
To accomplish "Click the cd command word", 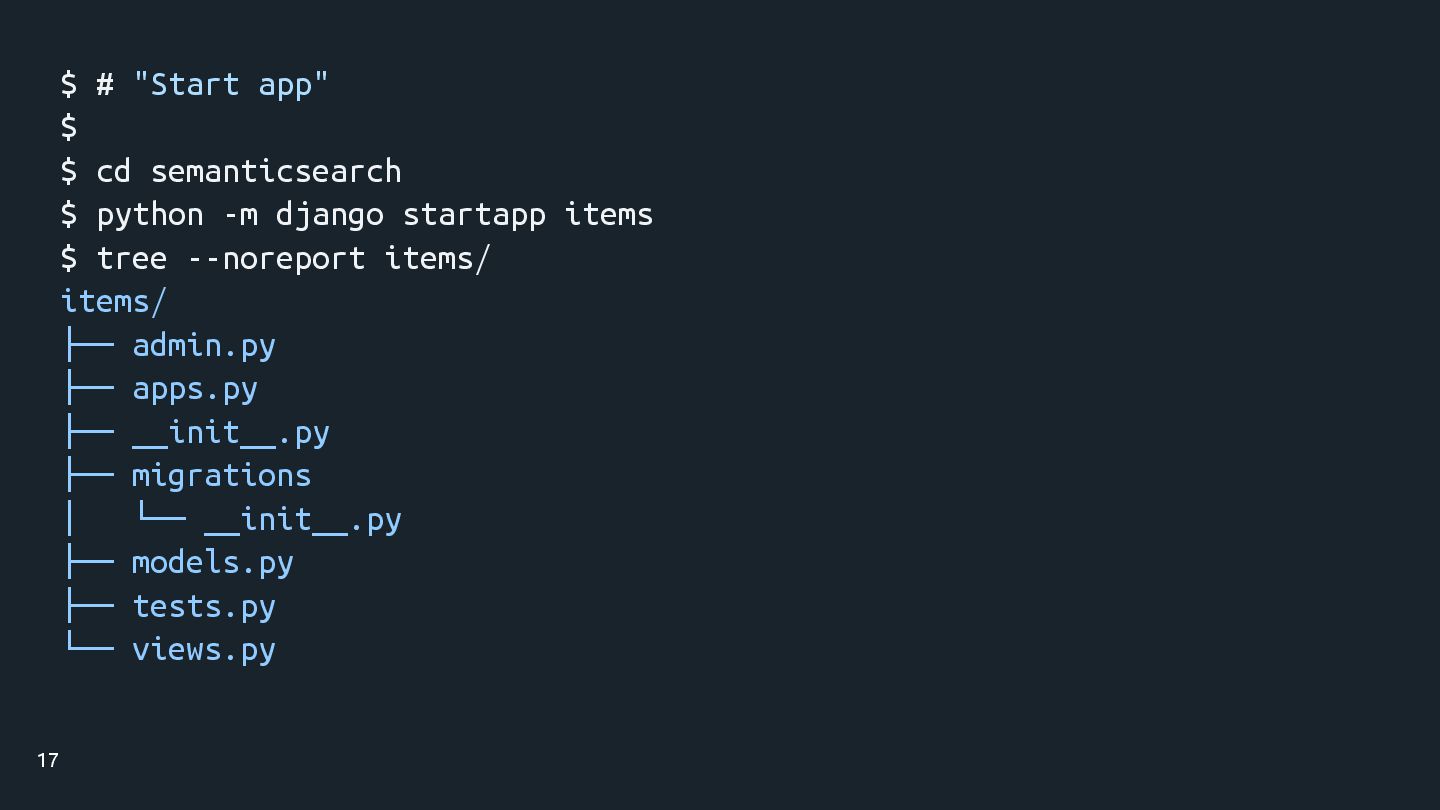I will [113, 171].
